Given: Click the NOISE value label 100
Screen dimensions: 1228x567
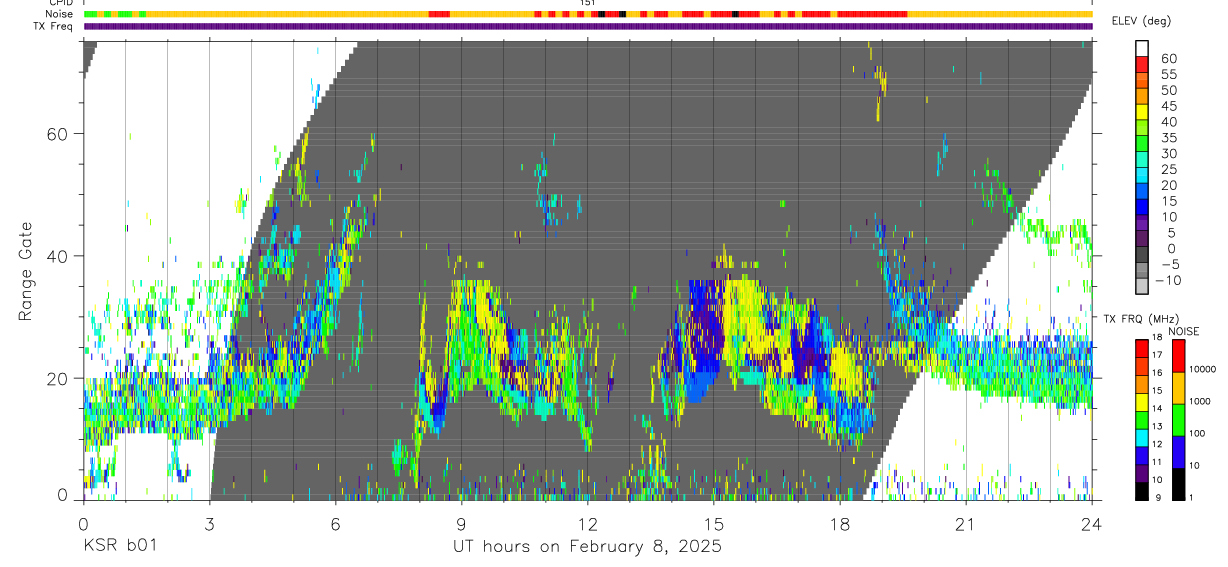Looking at the screenshot, I should click(x=1196, y=434).
